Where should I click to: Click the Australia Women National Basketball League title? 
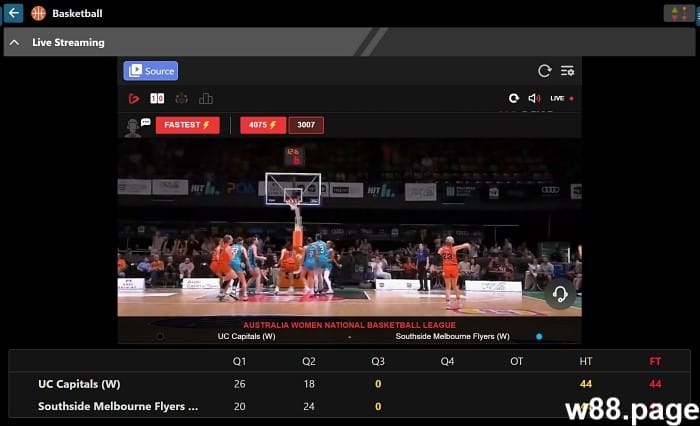pyautogui.click(x=350, y=325)
